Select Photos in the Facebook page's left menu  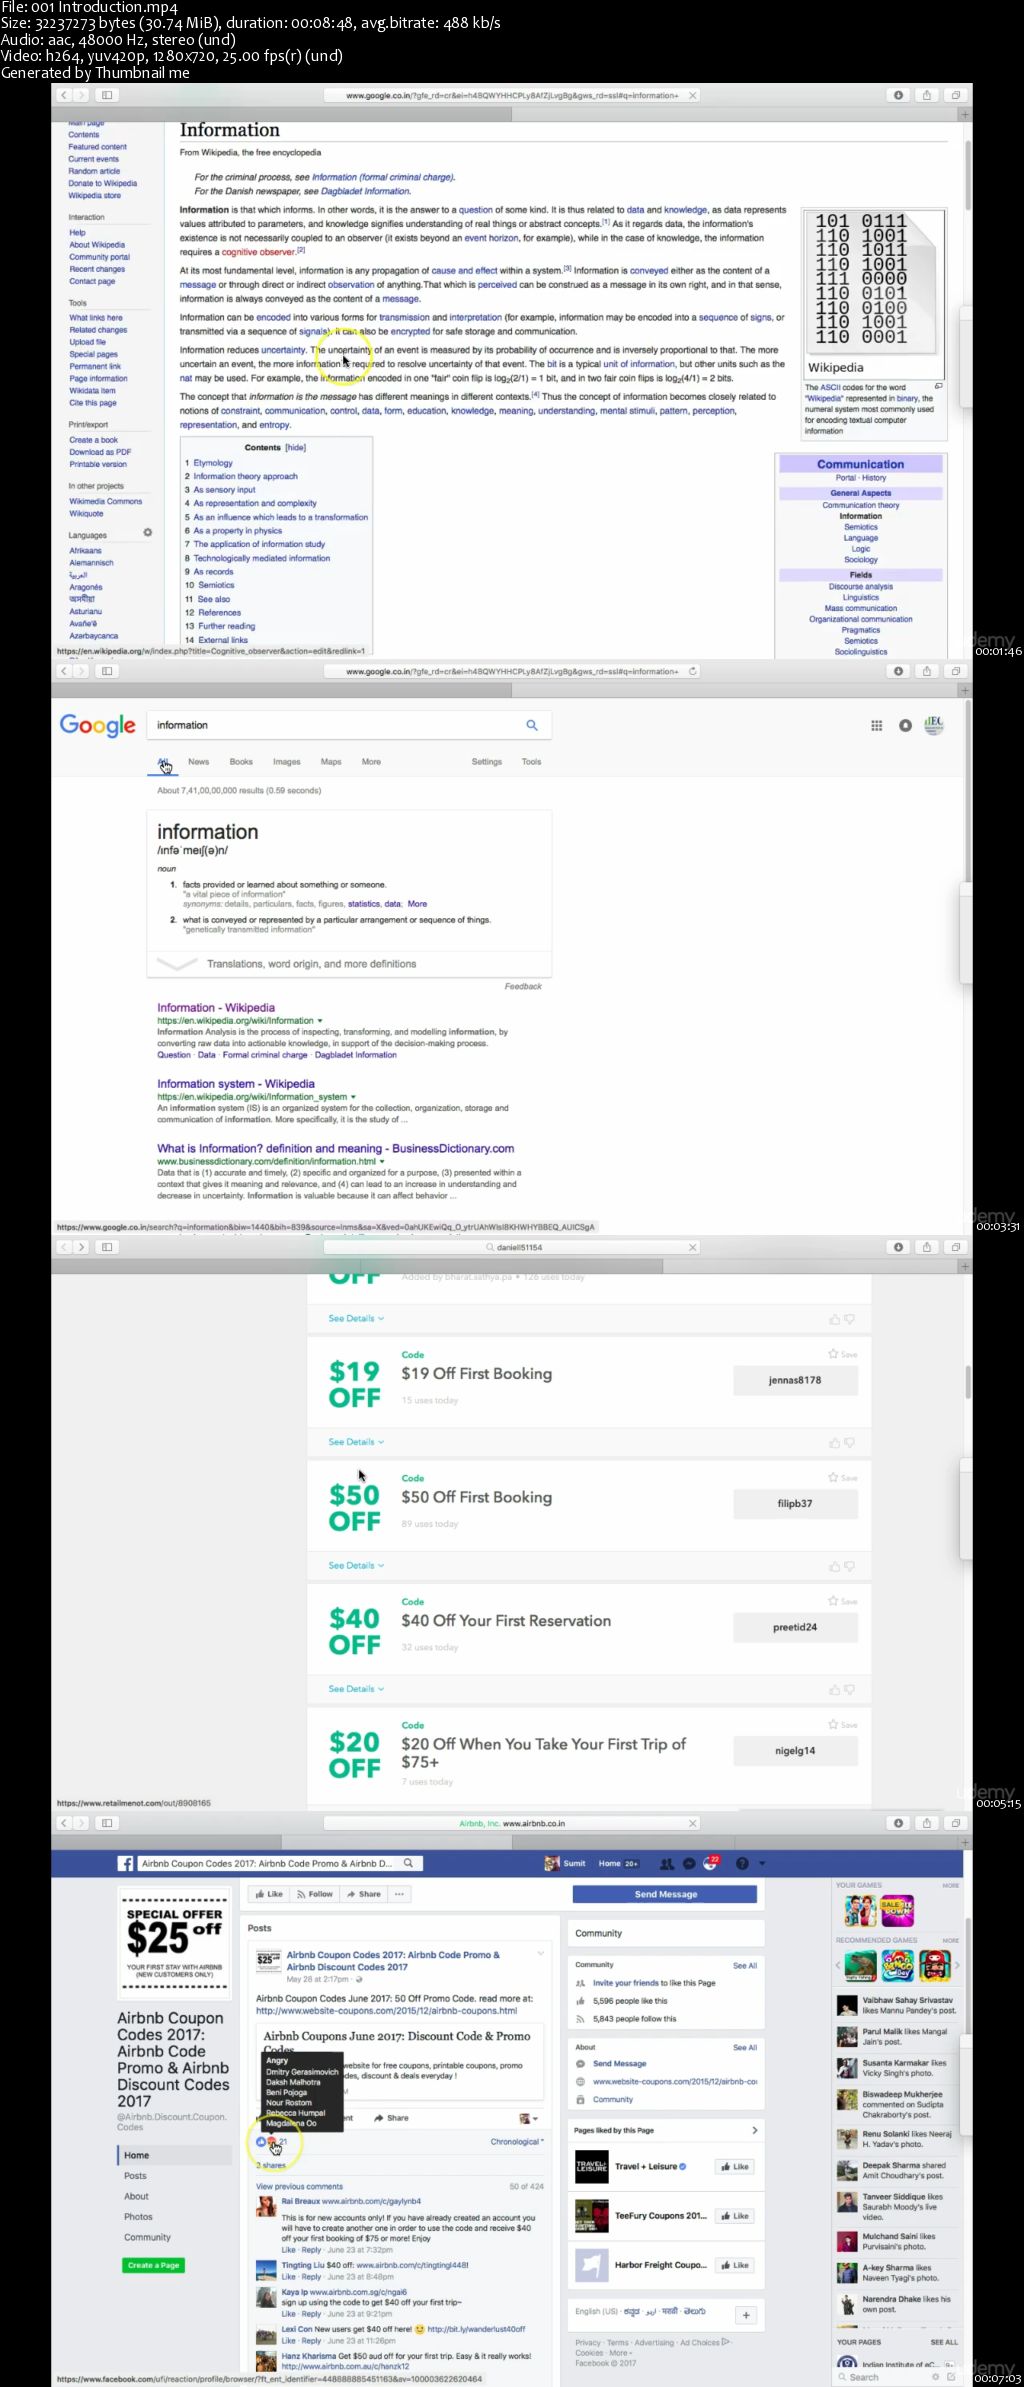tap(138, 2216)
